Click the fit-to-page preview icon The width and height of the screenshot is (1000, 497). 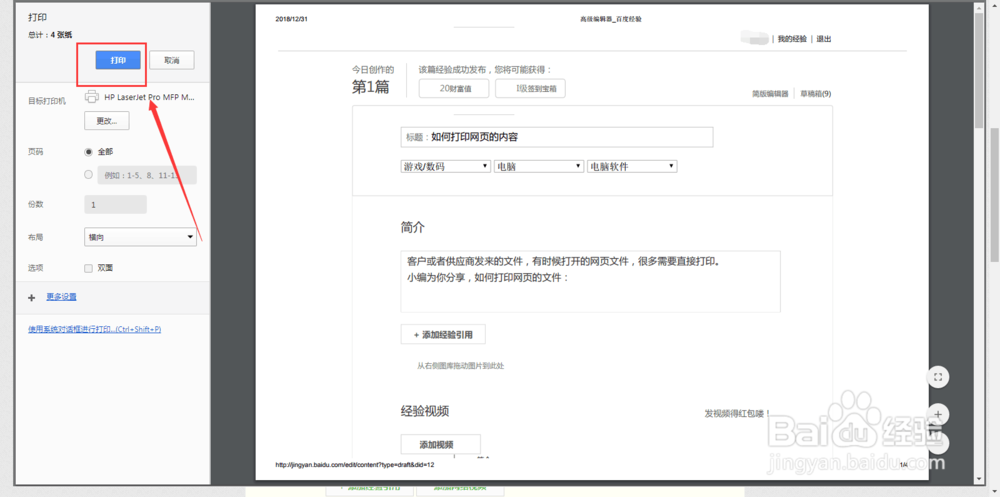(x=938, y=377)
